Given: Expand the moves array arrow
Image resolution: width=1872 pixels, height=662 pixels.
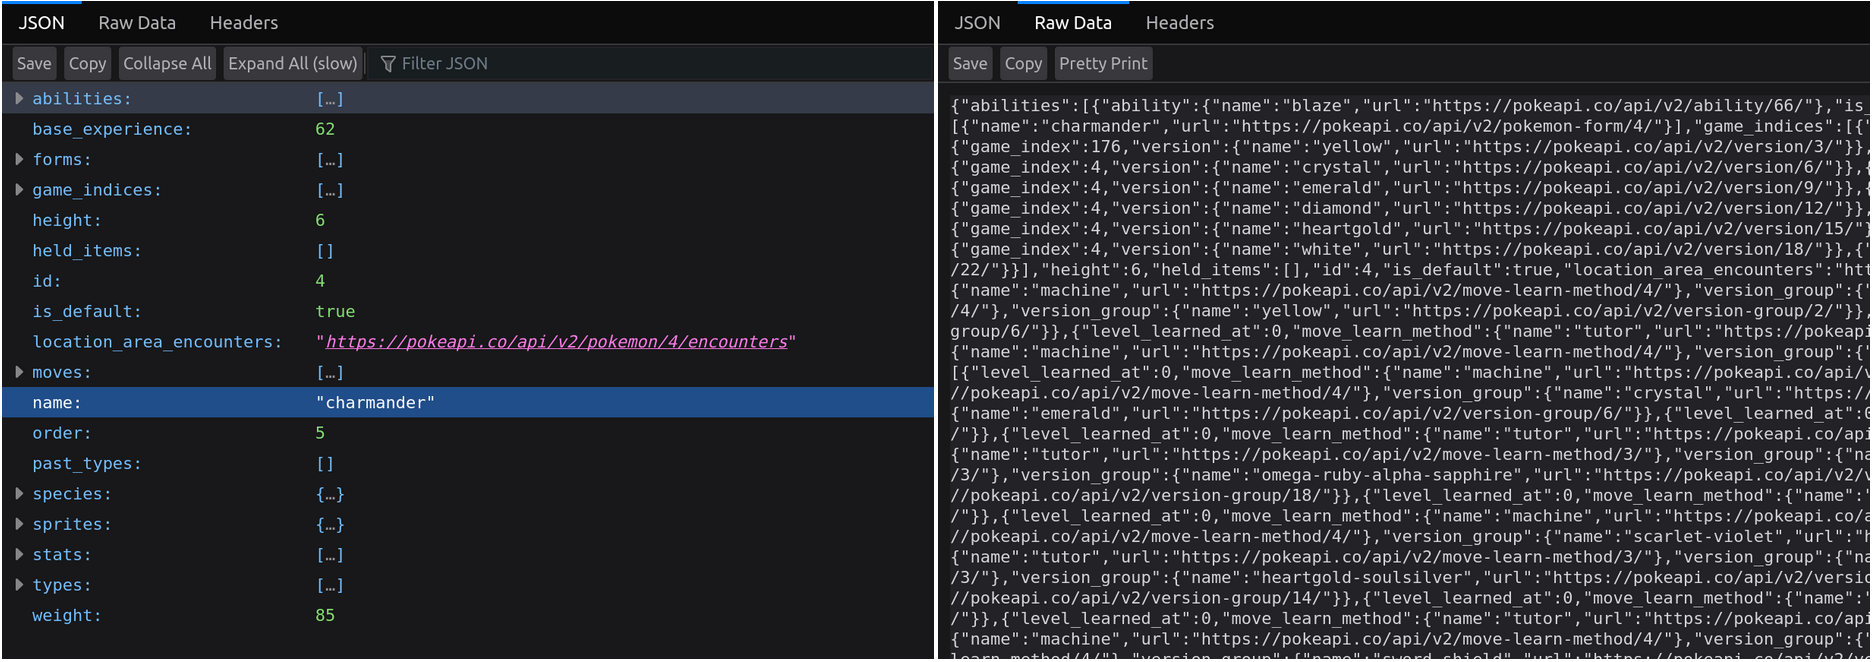Looking at the screenshot, I should [19, 372].
